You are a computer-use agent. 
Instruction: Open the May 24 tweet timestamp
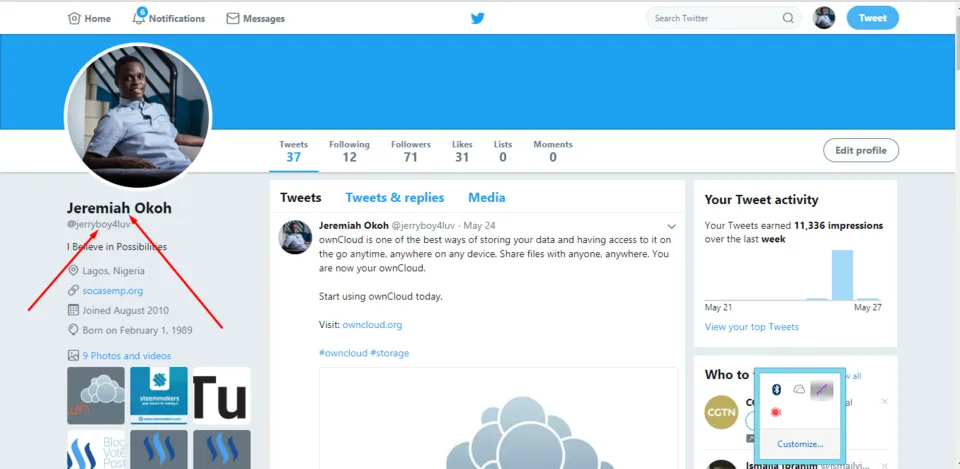pos(481,225)
